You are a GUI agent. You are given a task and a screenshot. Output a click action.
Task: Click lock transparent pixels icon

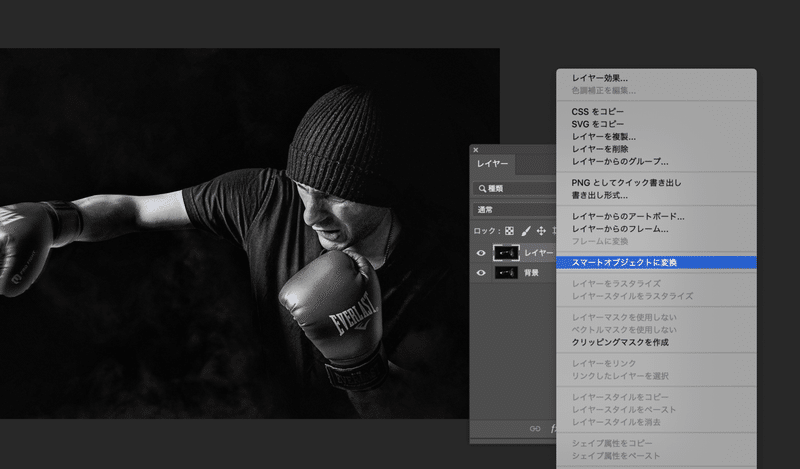tap(509, 231)
